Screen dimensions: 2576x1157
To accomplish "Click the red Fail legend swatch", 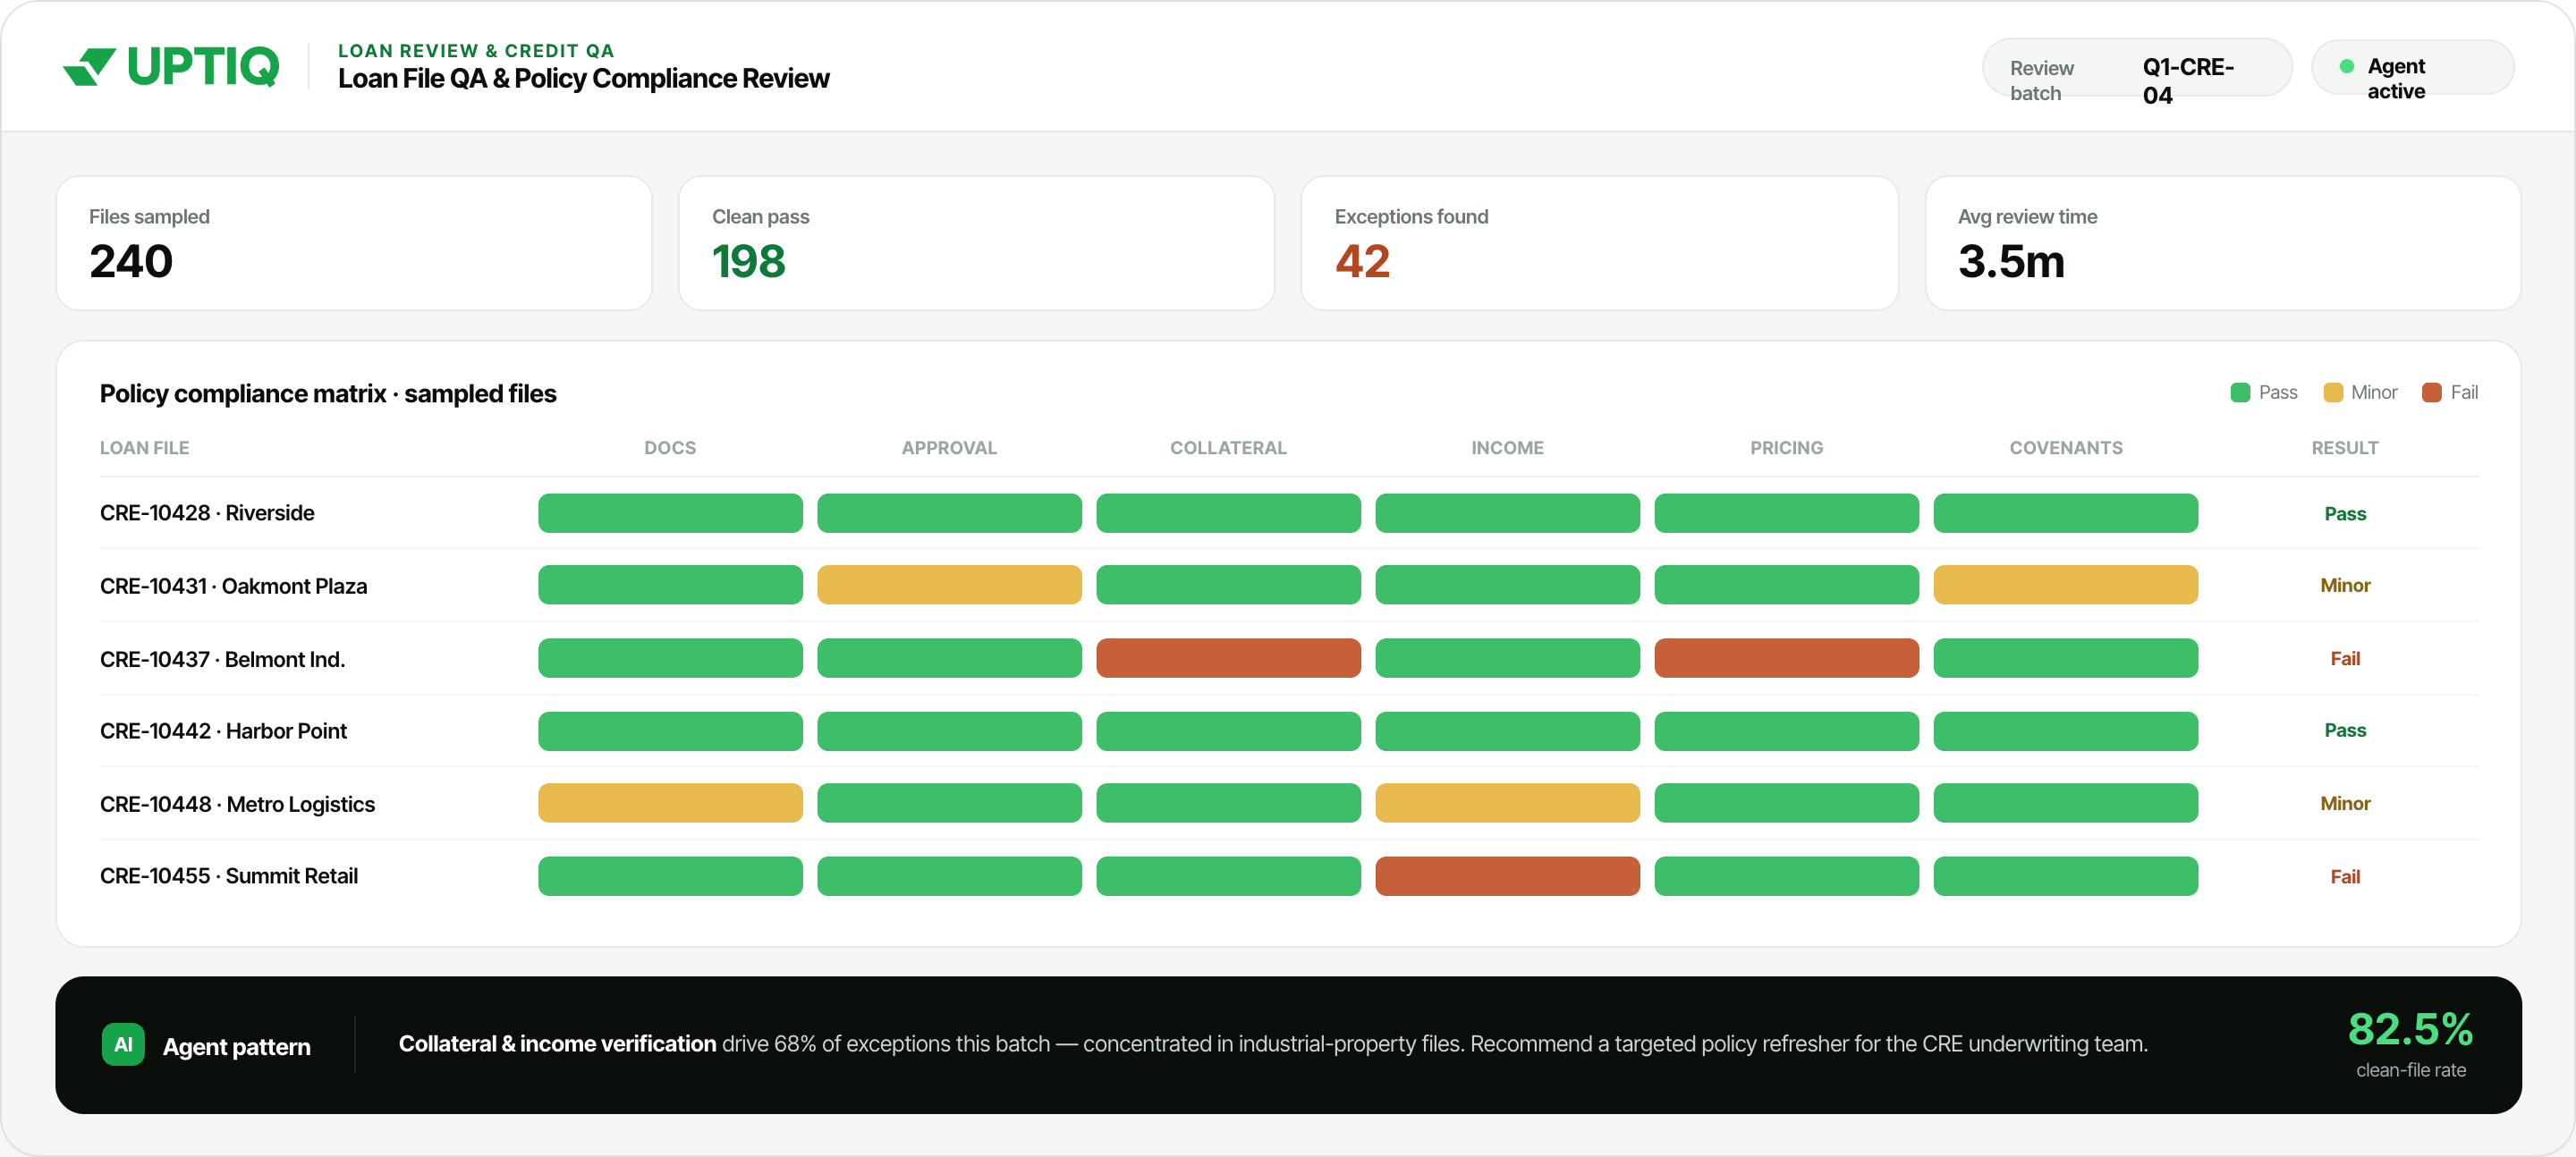I will coord(2431,392).
